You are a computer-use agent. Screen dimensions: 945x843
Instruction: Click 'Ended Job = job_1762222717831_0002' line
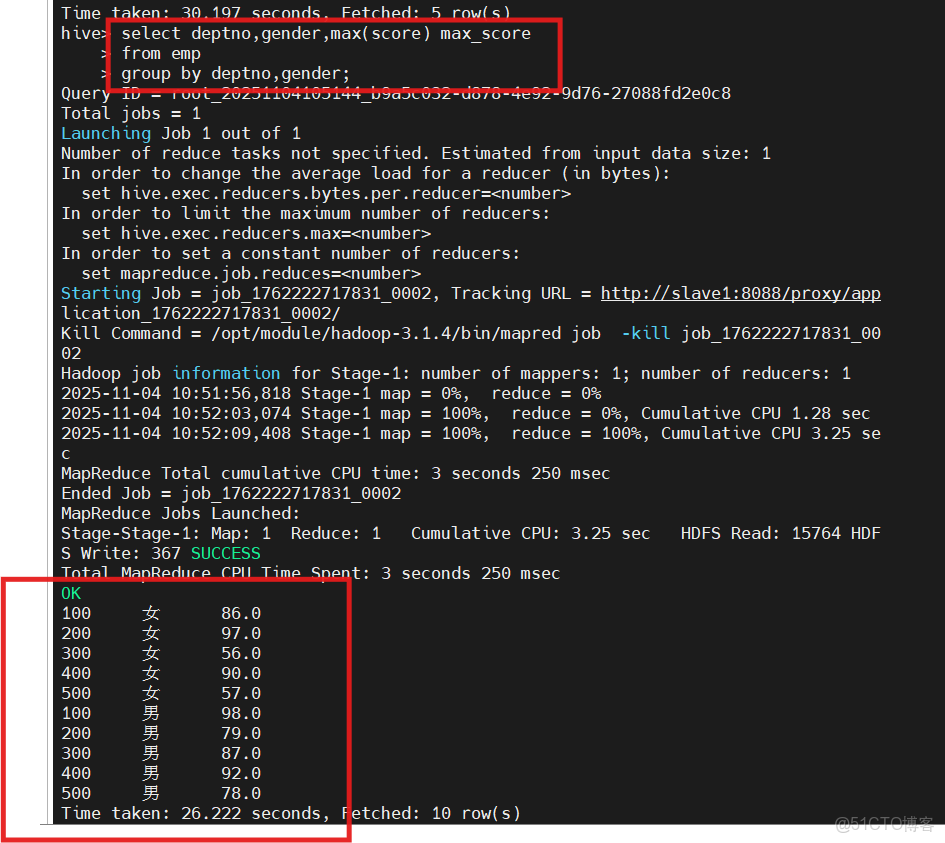tap(231, 494)
